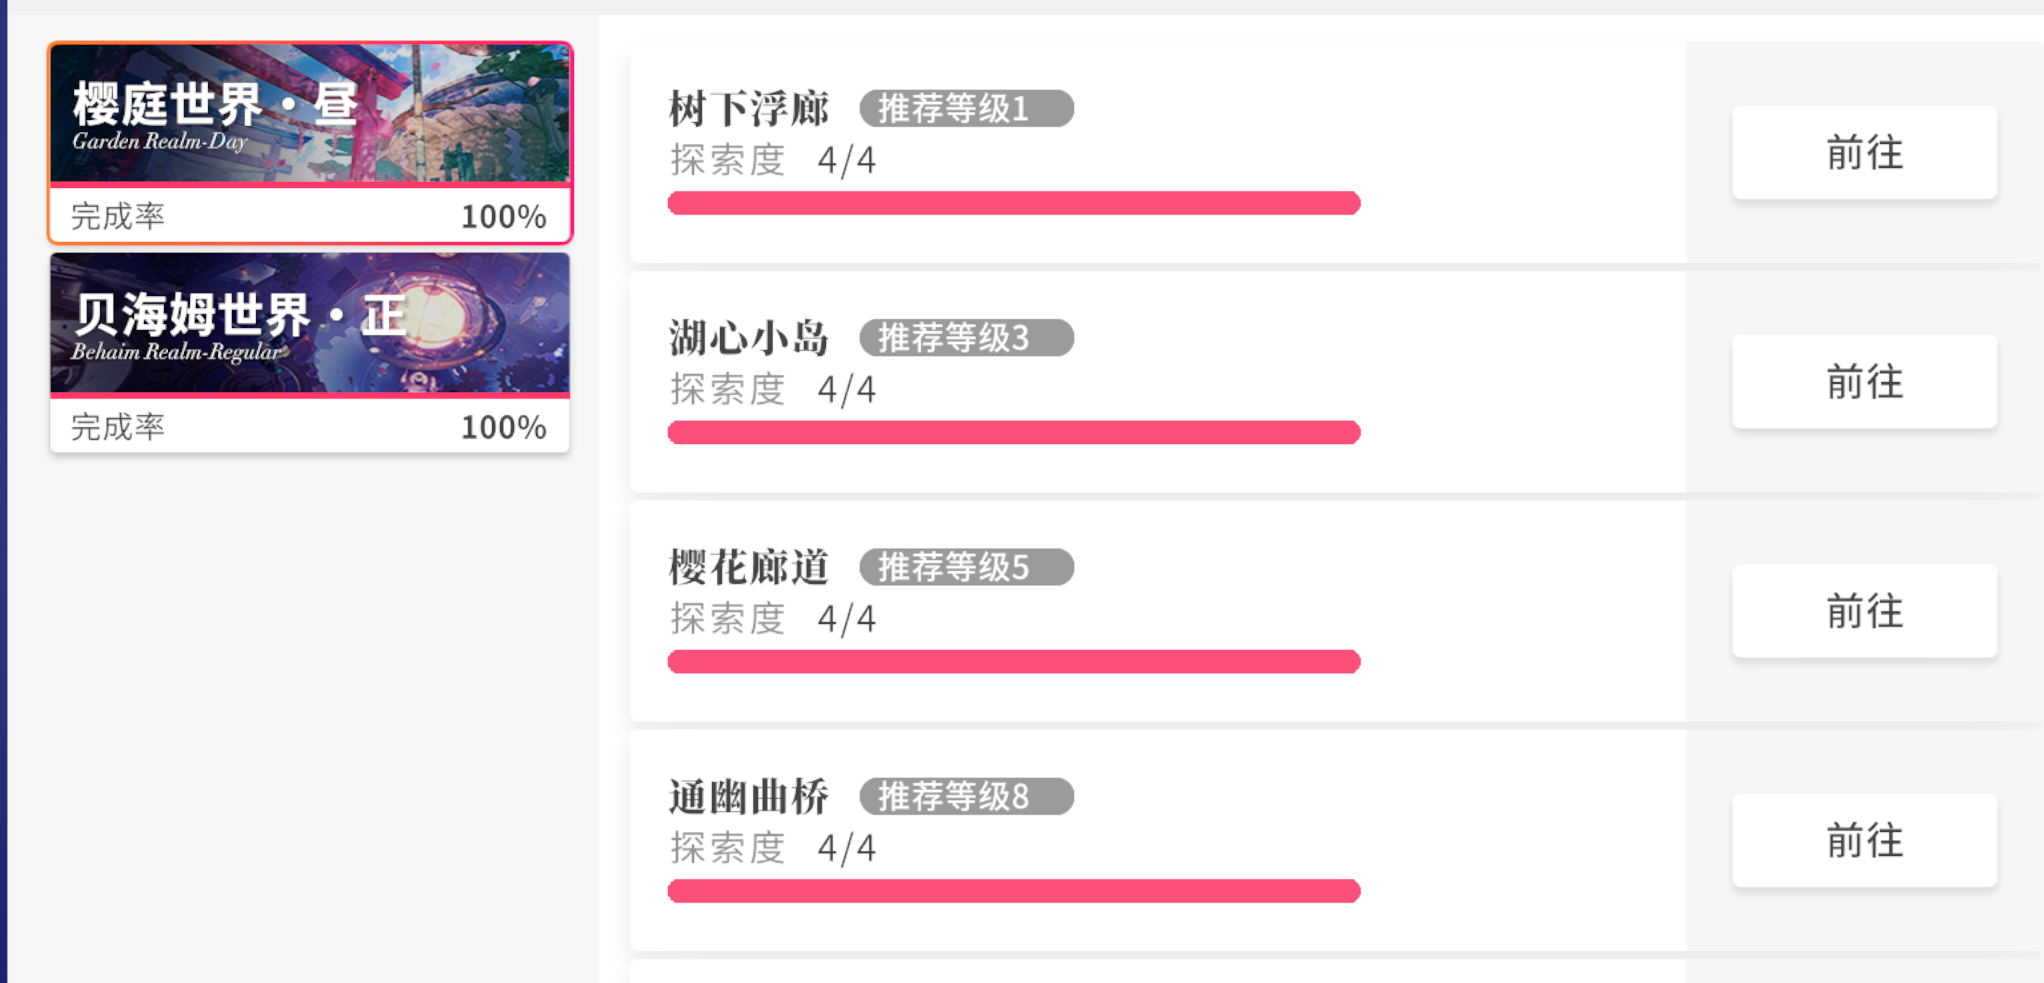Select the 推荐等级8 level tag
This screenshot has width=2044, height=983.
coord(966,796)
